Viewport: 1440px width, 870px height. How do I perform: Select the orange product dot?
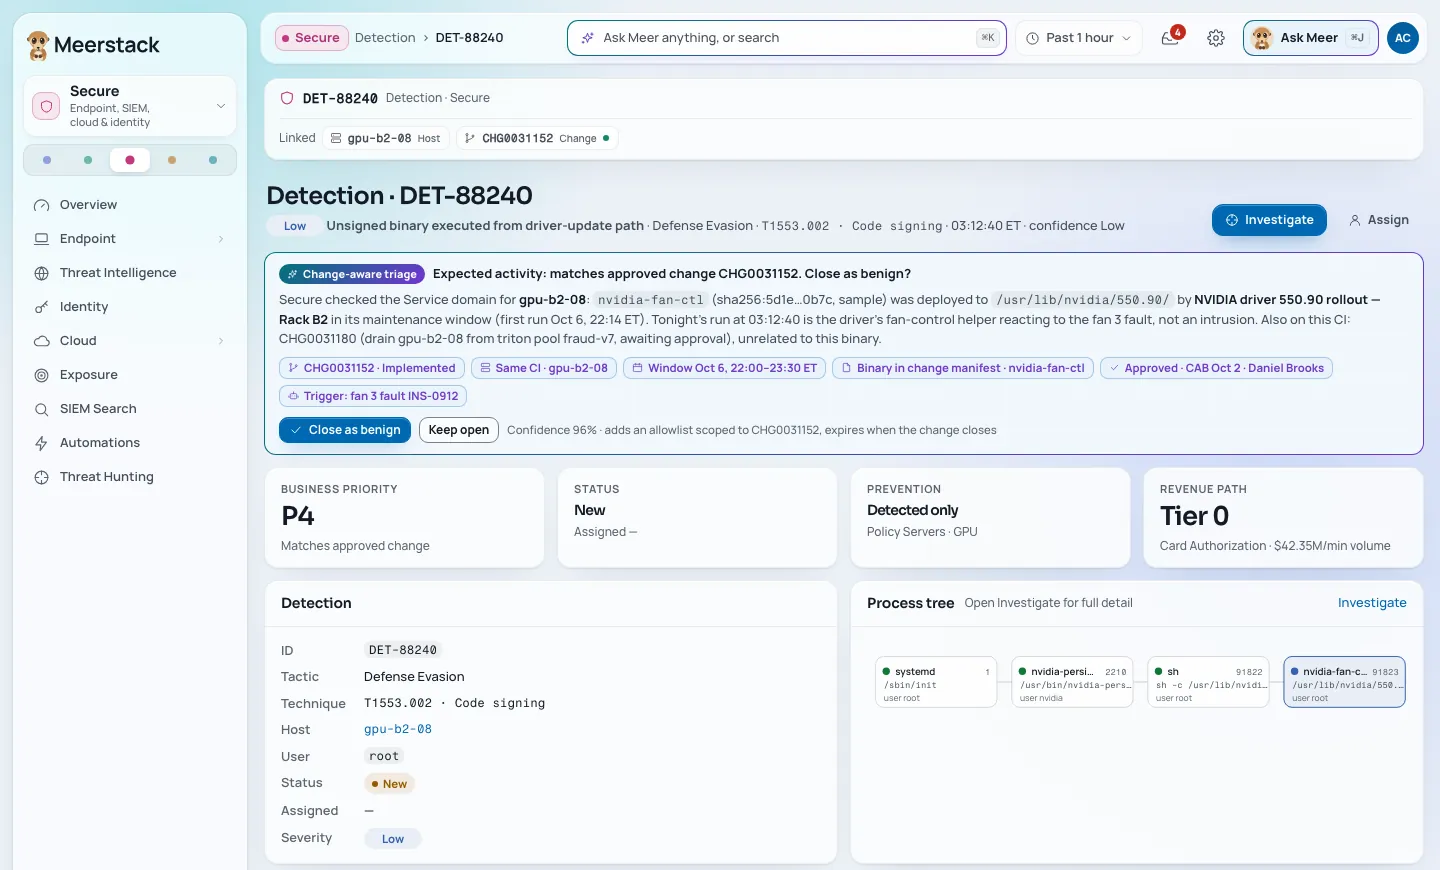click(x=172, y=160)
